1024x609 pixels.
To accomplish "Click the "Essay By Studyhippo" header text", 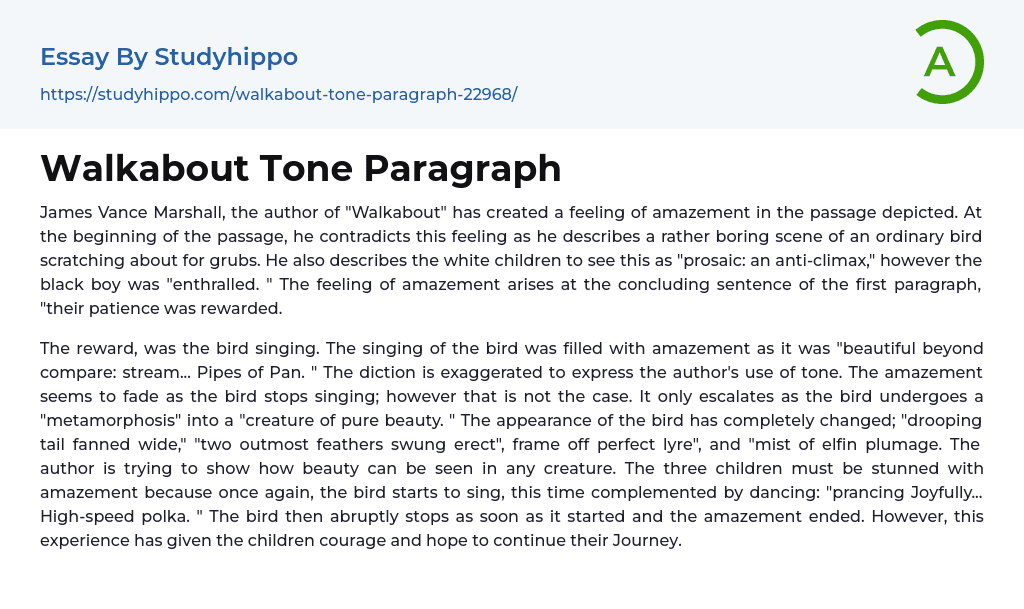I will [x=169, y=57].
